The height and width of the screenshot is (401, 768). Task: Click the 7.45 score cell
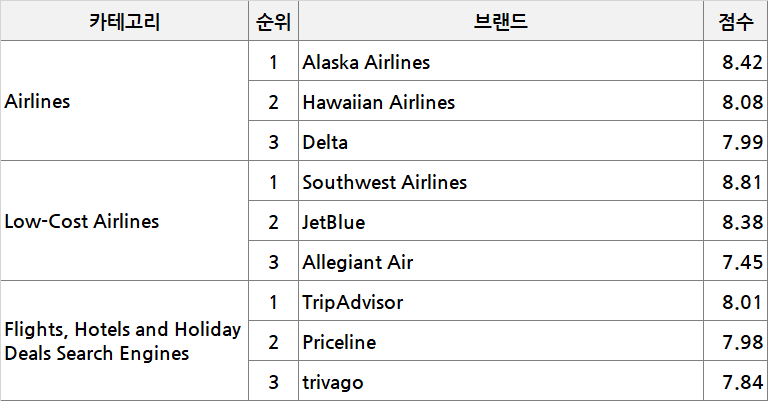pos(742,262)
